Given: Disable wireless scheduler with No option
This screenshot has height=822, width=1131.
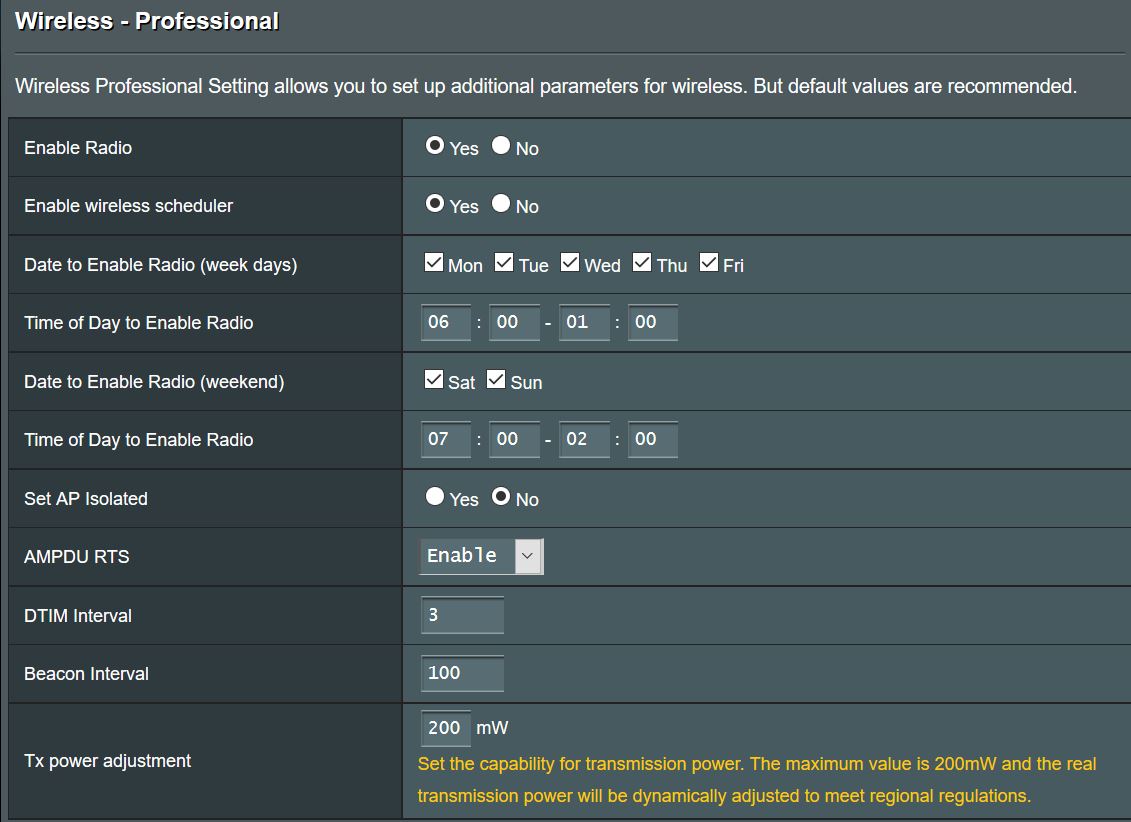Looking at the screenshot, I should pos(501,204).
